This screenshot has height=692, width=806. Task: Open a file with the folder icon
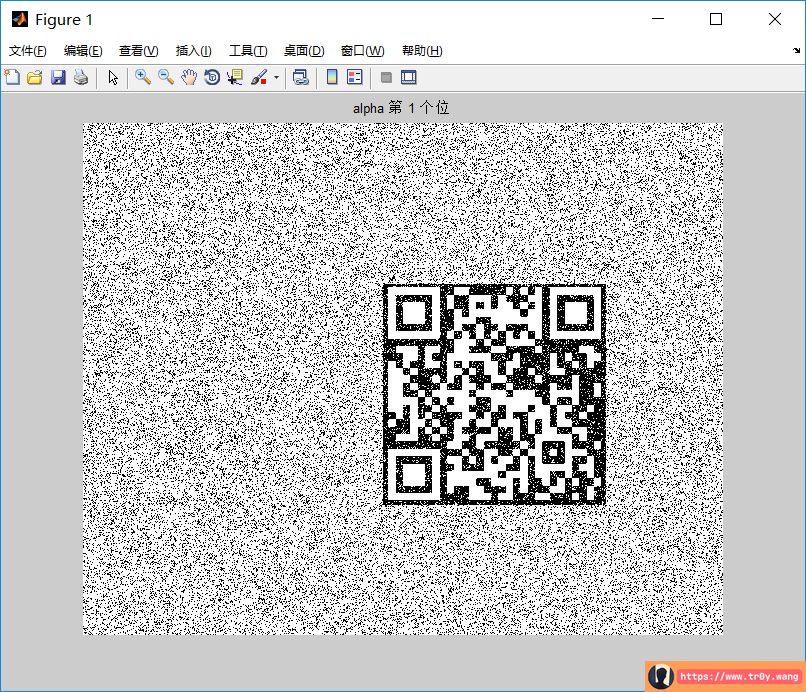tap(35, 77)
